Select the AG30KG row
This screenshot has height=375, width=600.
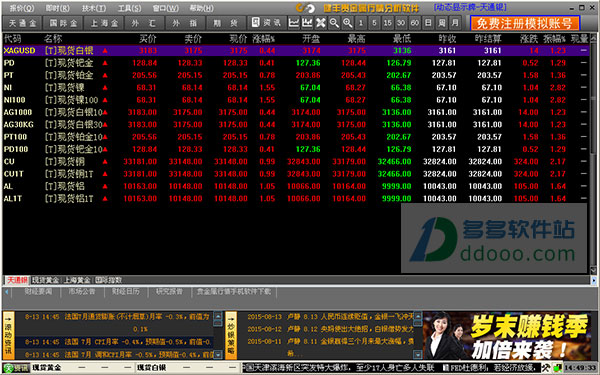tap(296, 124)
